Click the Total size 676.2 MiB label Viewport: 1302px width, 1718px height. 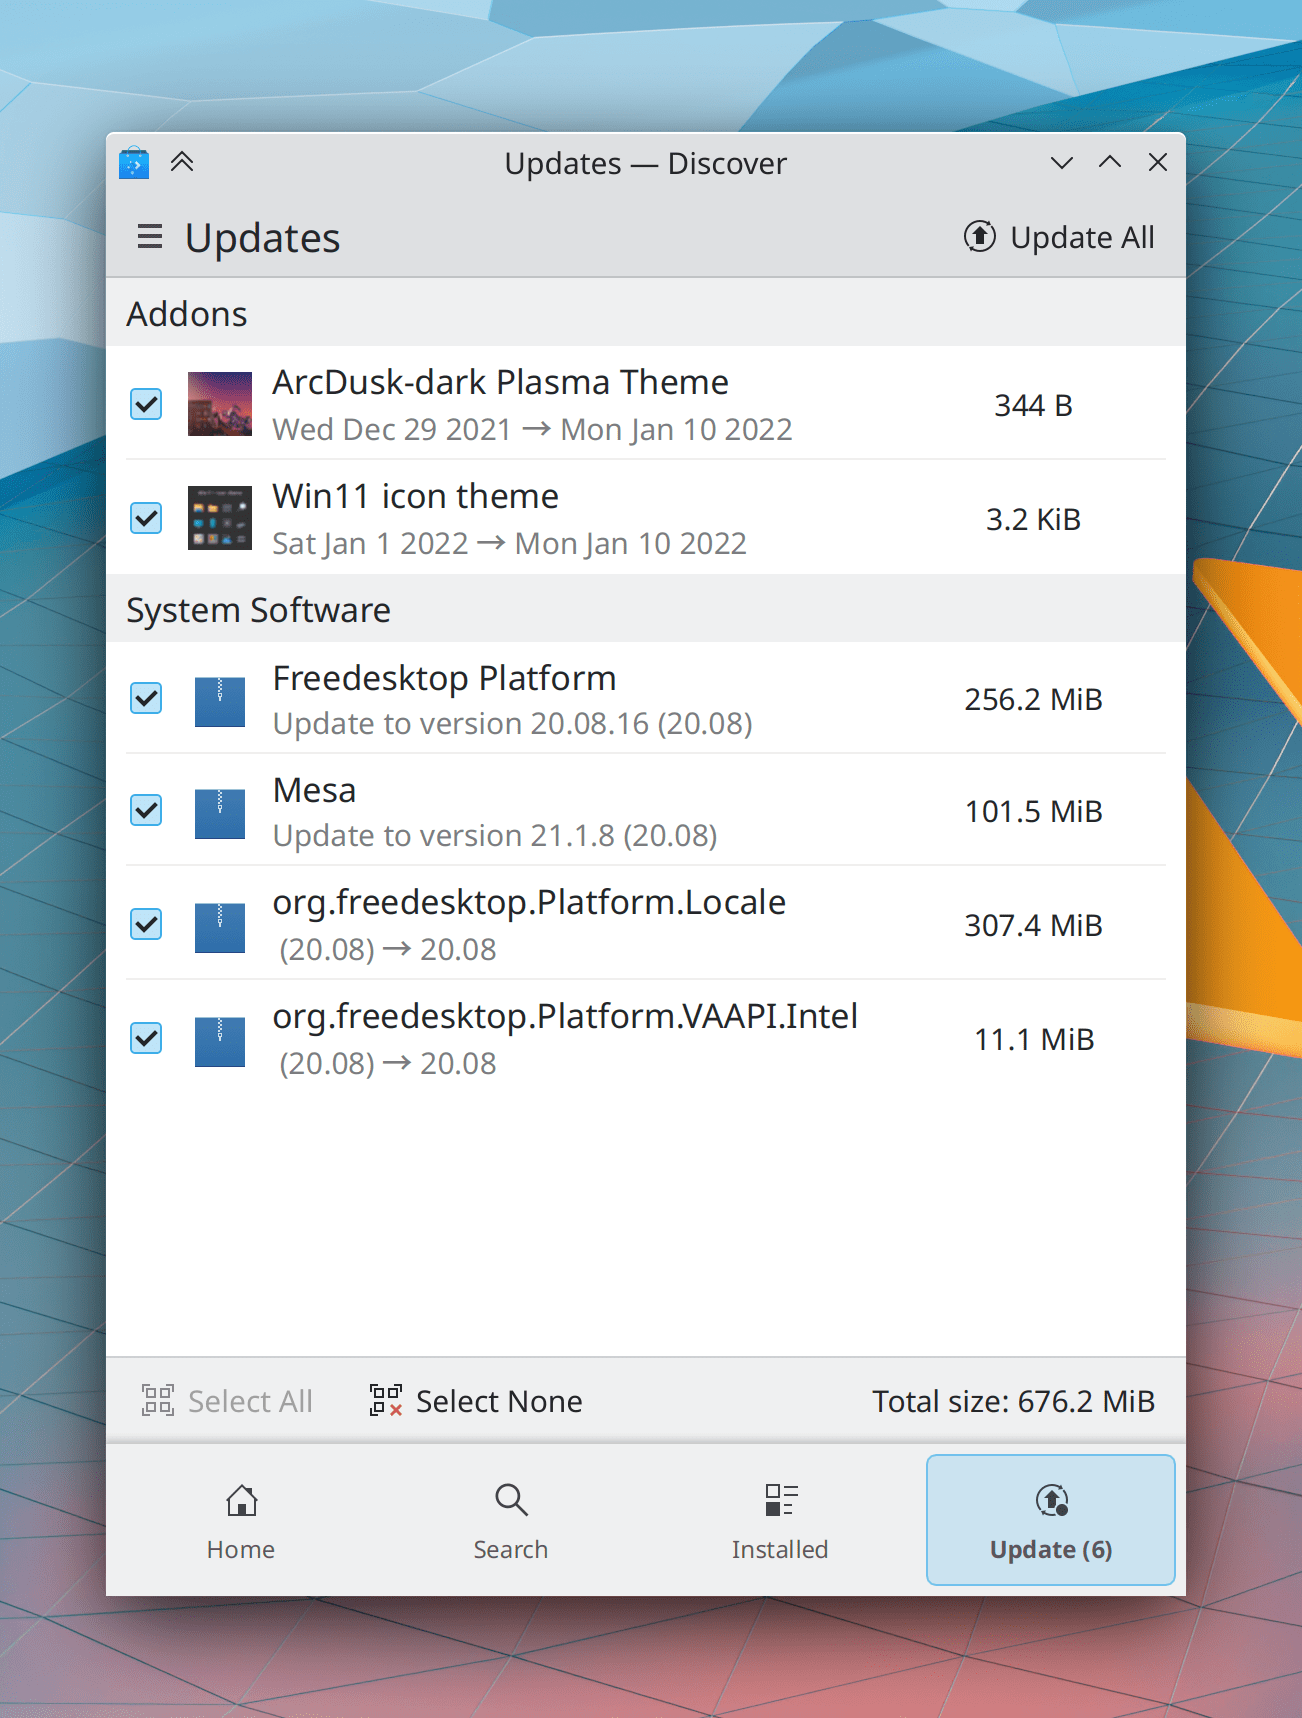pyautogui.click(x=1013, y=1401)
